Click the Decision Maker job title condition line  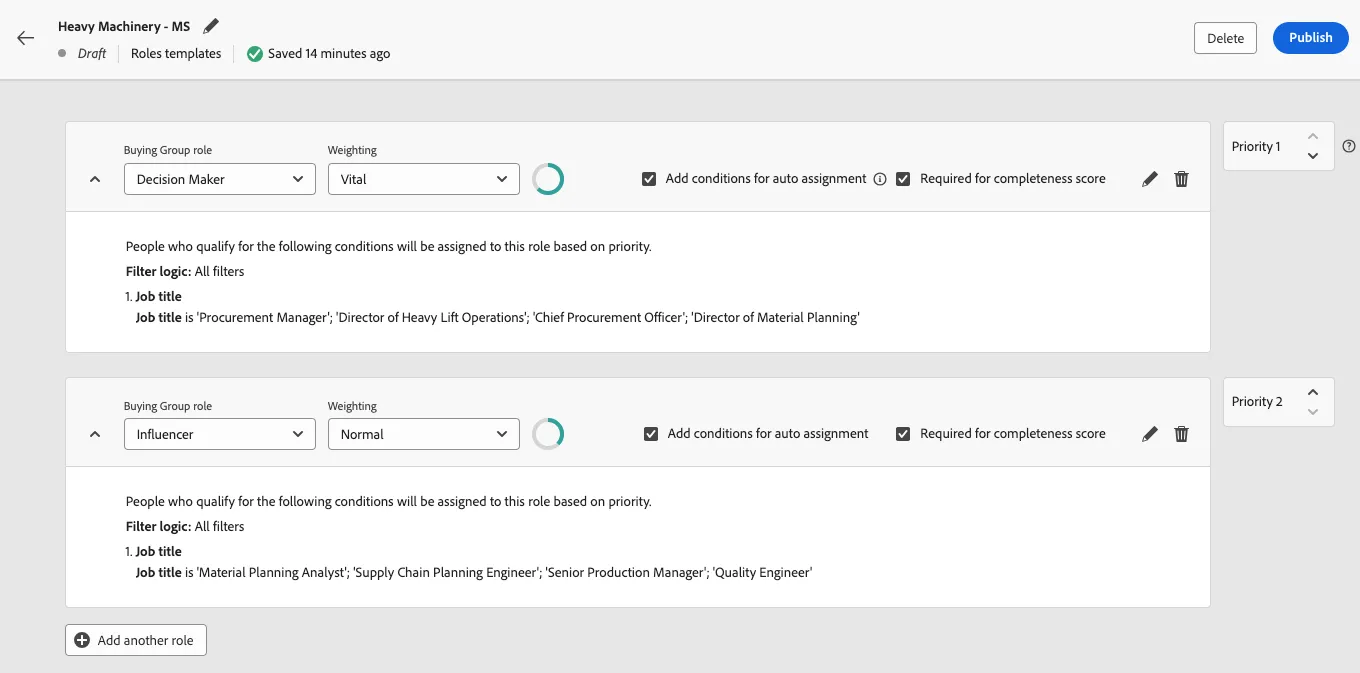(x=498, y=317)
